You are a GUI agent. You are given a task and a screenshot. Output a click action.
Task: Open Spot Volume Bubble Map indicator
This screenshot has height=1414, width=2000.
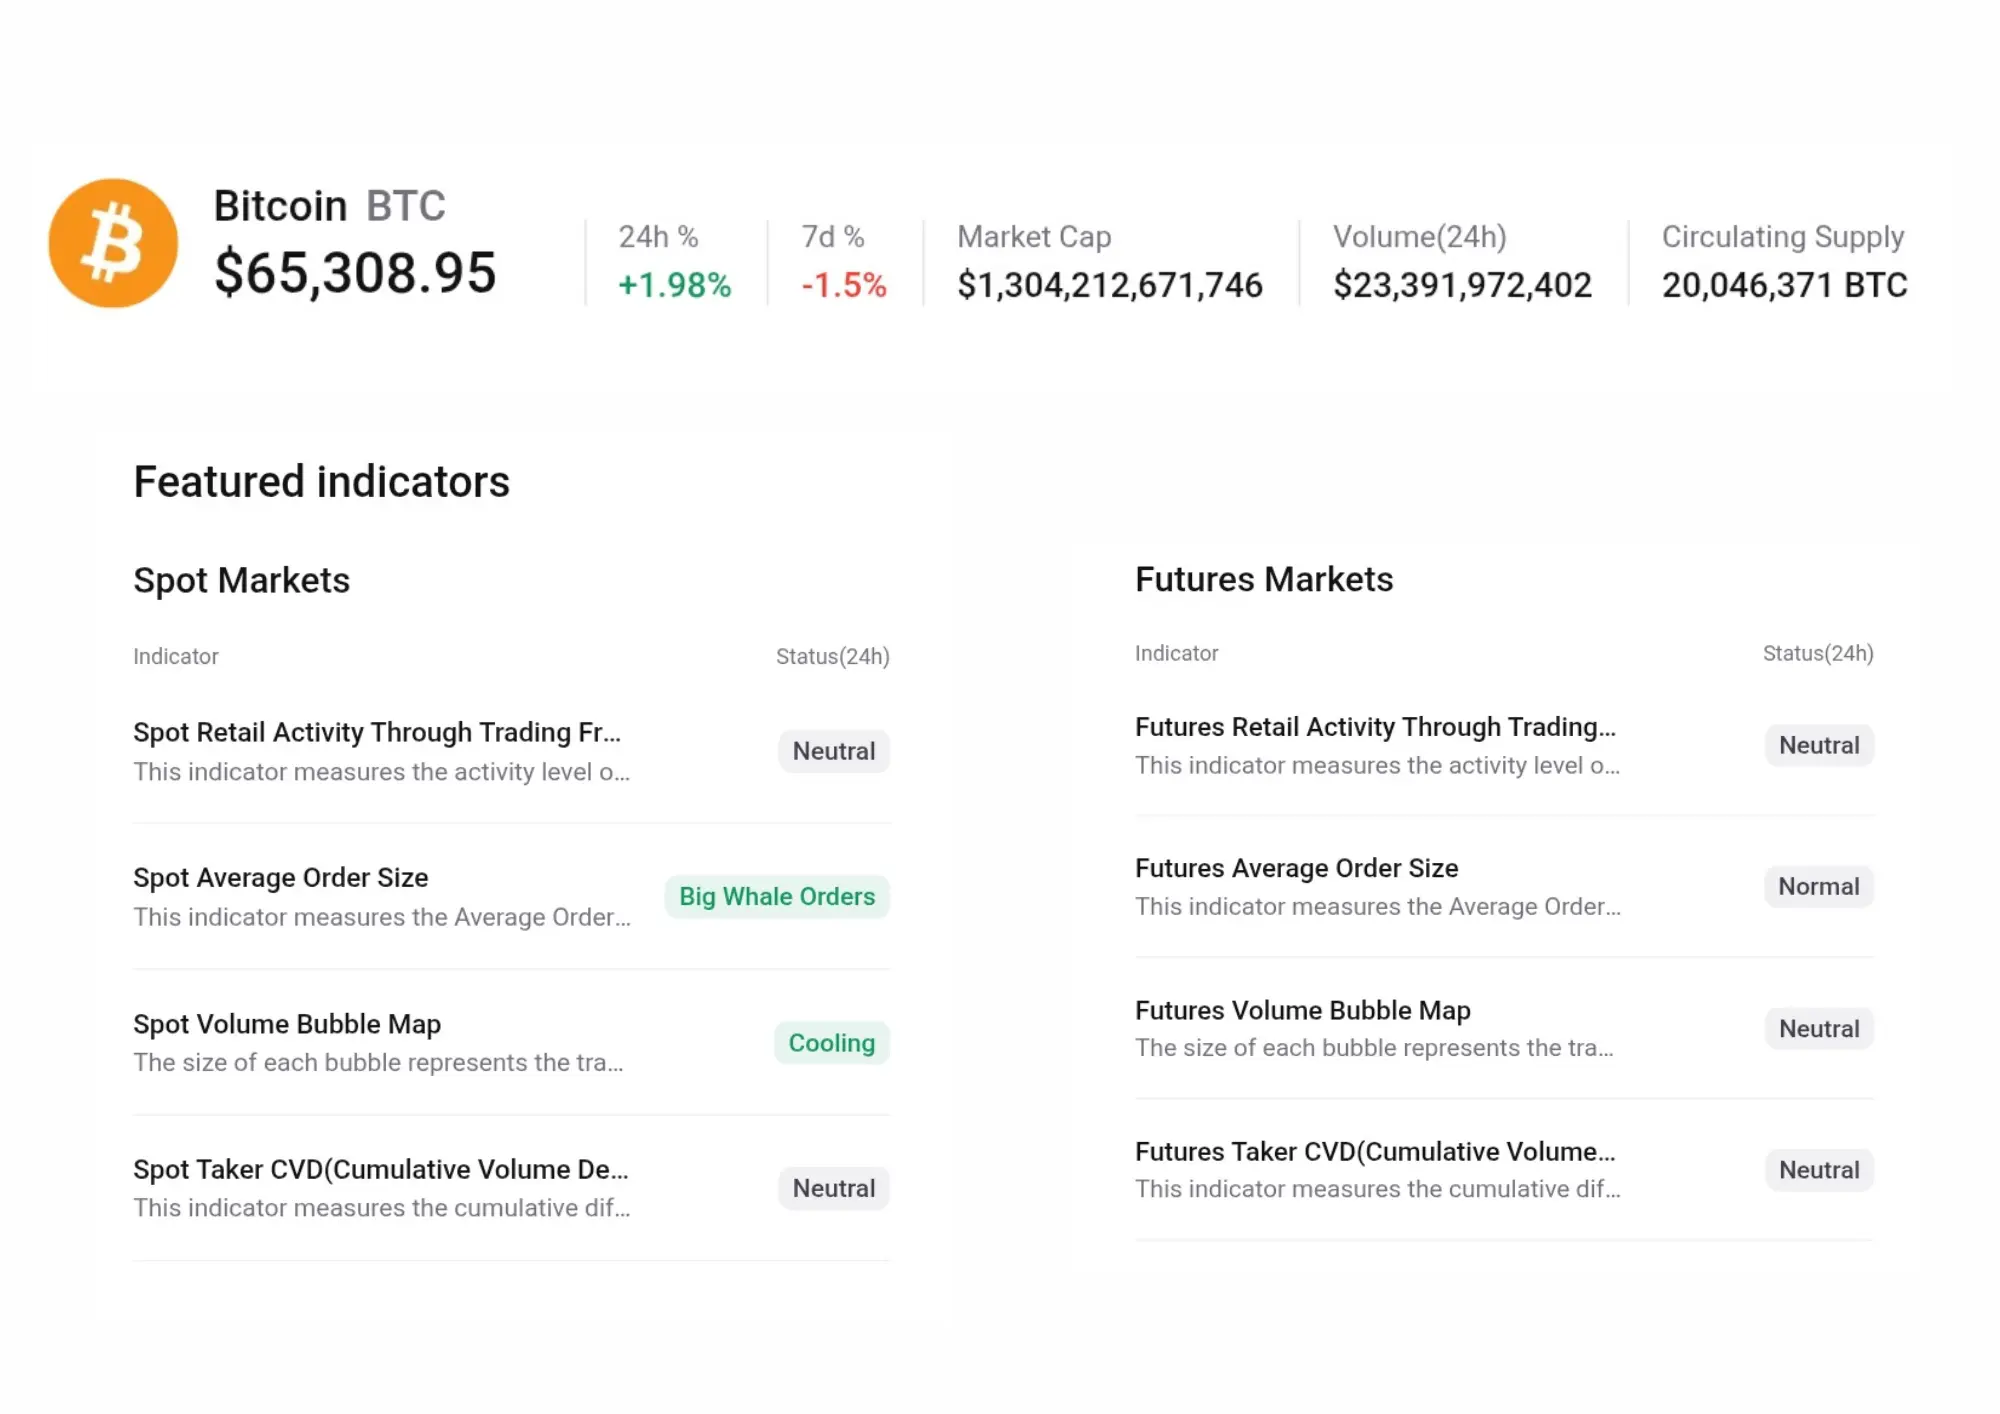(x=287, y=1024)
